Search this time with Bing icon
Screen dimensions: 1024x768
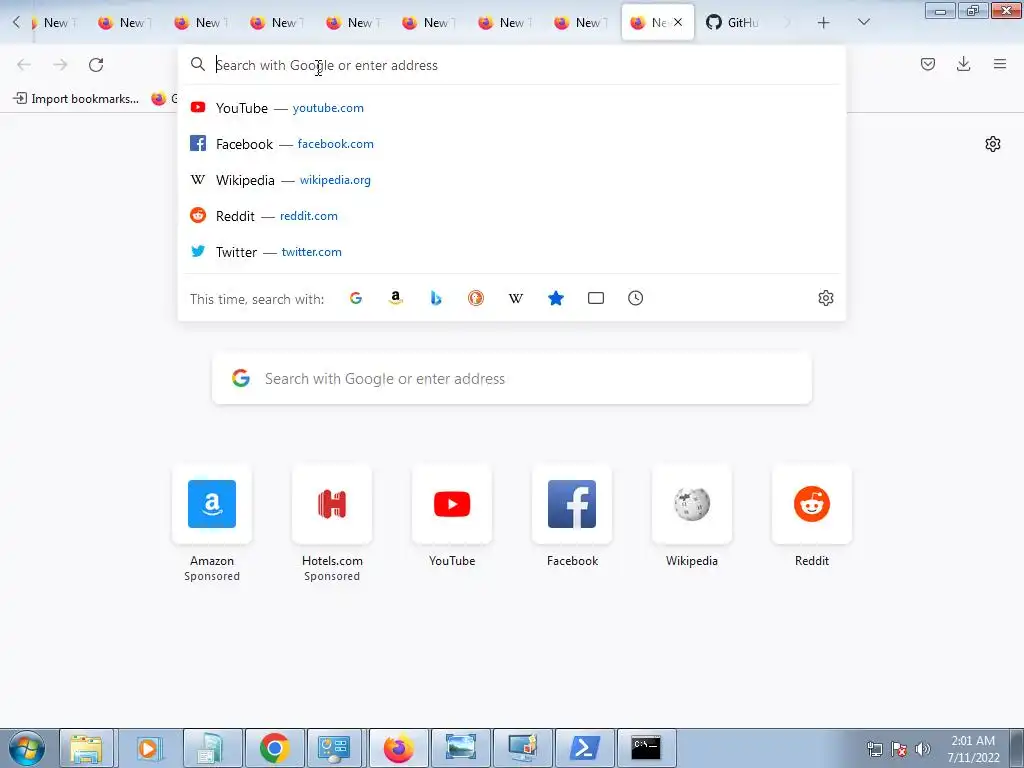(x=436, y=298)
